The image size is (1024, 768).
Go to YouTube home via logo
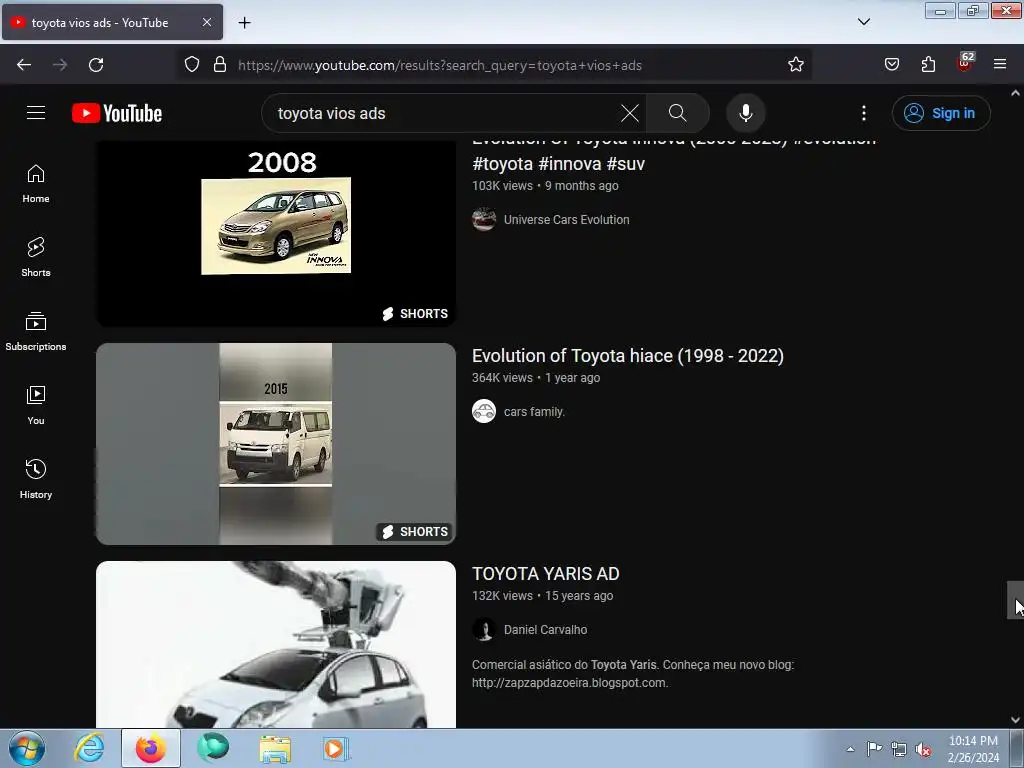117,113
